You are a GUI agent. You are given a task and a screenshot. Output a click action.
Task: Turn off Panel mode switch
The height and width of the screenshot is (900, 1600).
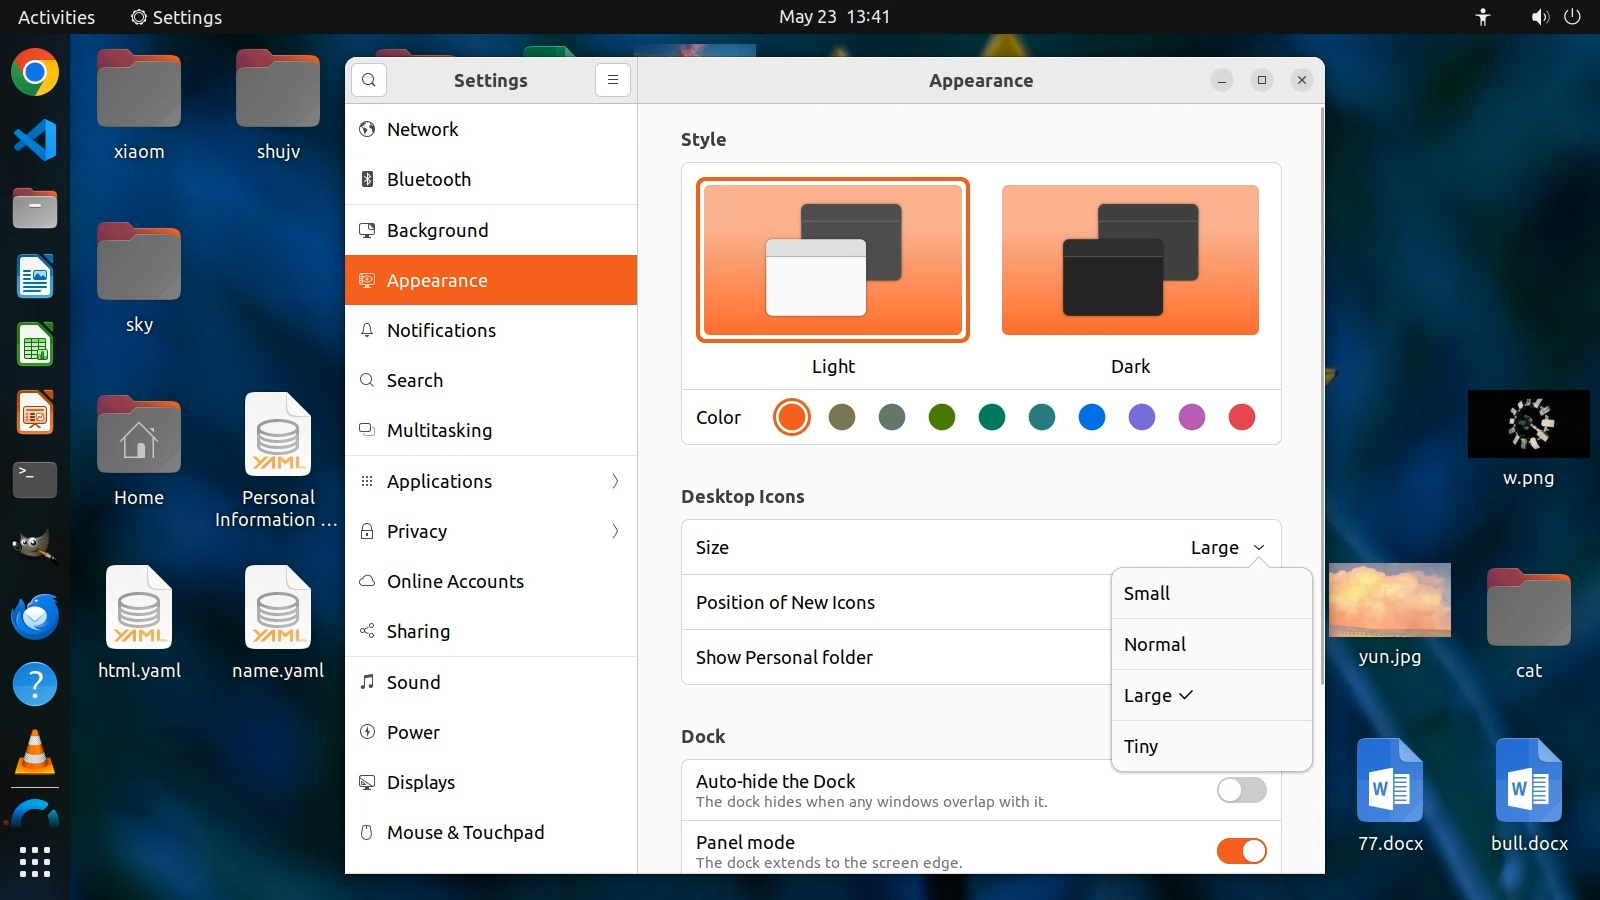tap(1241, 851)
